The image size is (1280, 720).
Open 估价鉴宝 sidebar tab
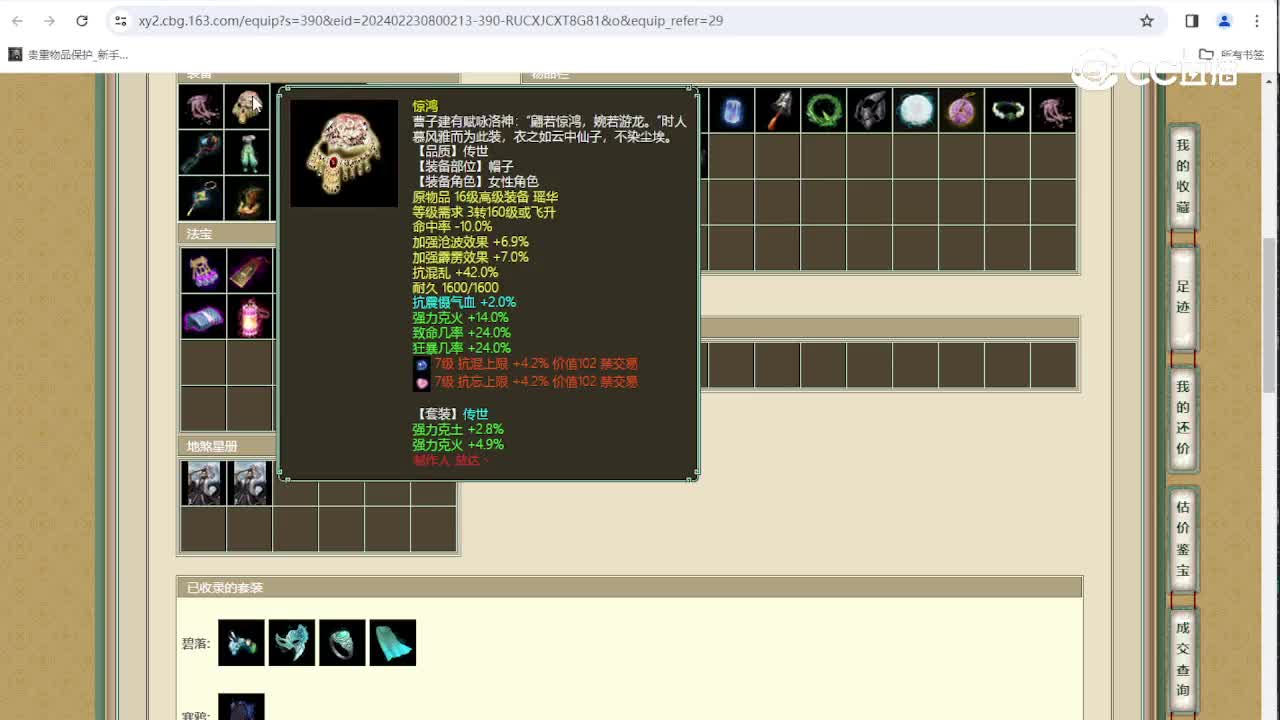coord(1183,538)
